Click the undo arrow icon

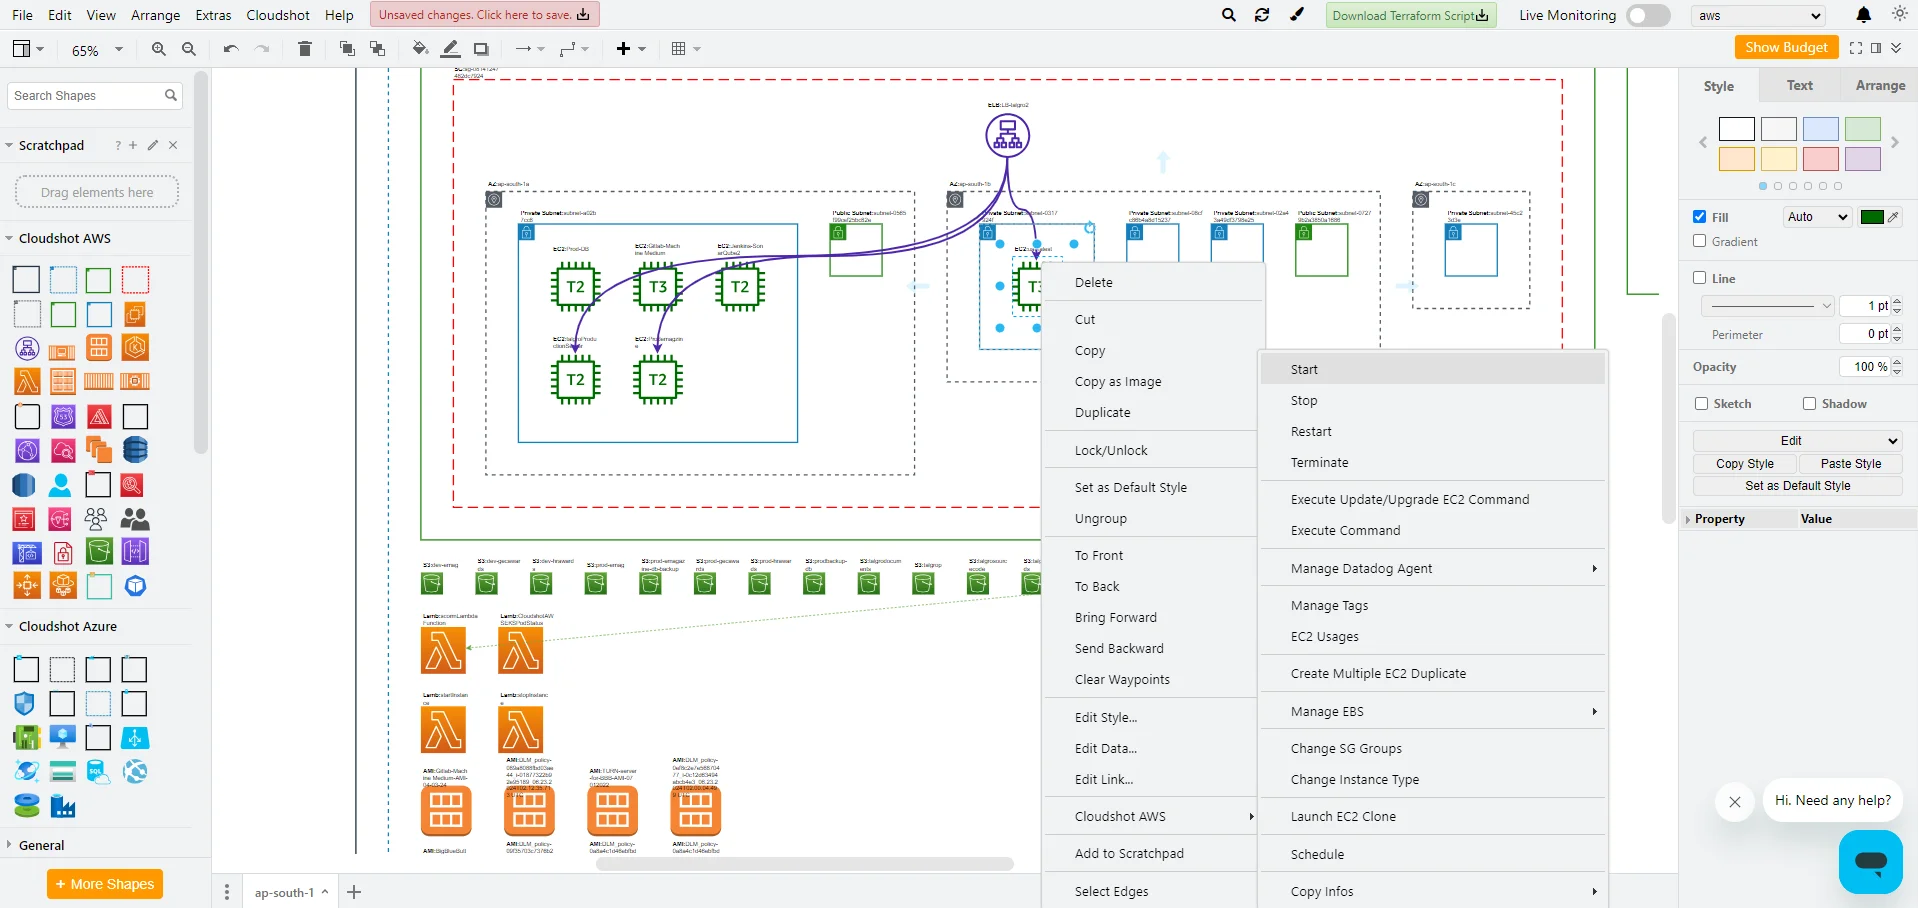tap(231, 49)
